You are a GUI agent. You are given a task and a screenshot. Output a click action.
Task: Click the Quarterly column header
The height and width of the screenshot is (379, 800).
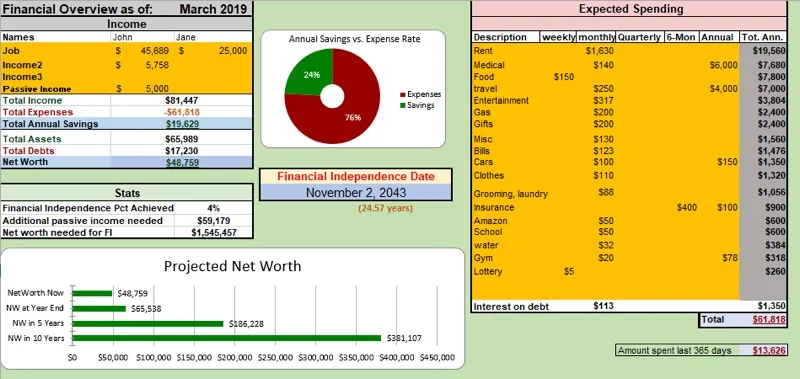coord(639,37)
